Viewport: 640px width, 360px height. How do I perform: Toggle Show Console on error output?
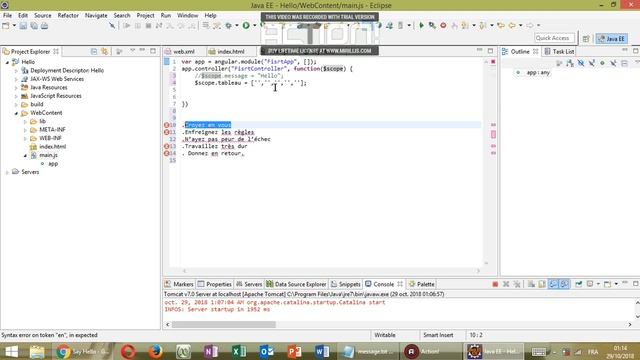pyautogui.click(x=564, y=284)
